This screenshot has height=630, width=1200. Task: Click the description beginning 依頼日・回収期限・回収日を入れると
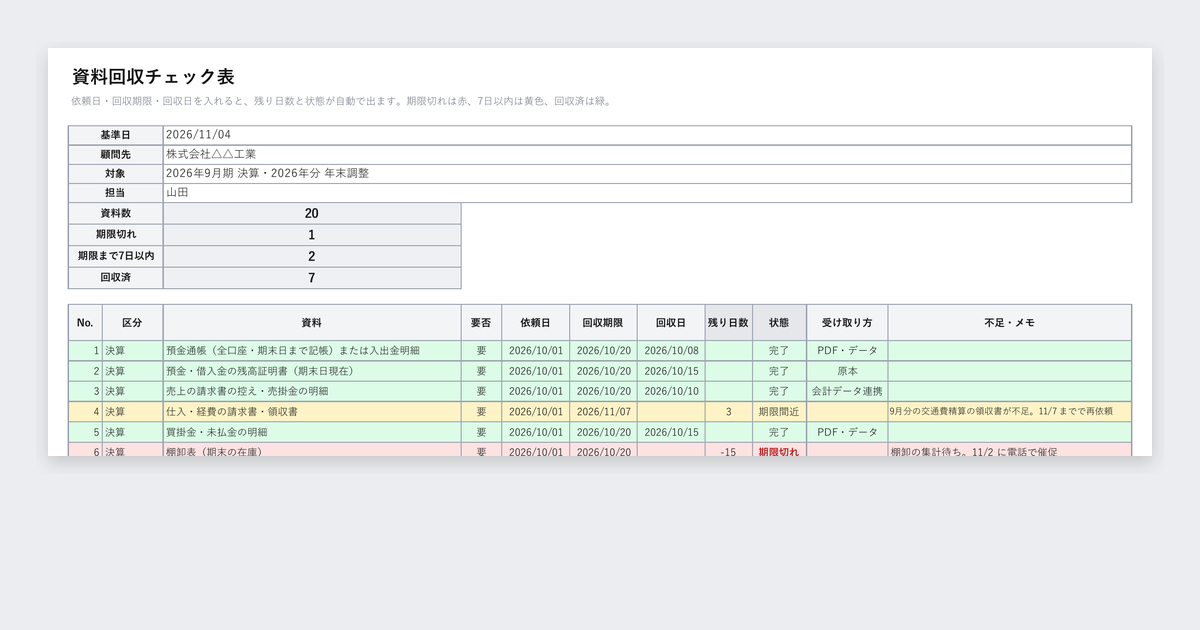click(x=342, y=101)
